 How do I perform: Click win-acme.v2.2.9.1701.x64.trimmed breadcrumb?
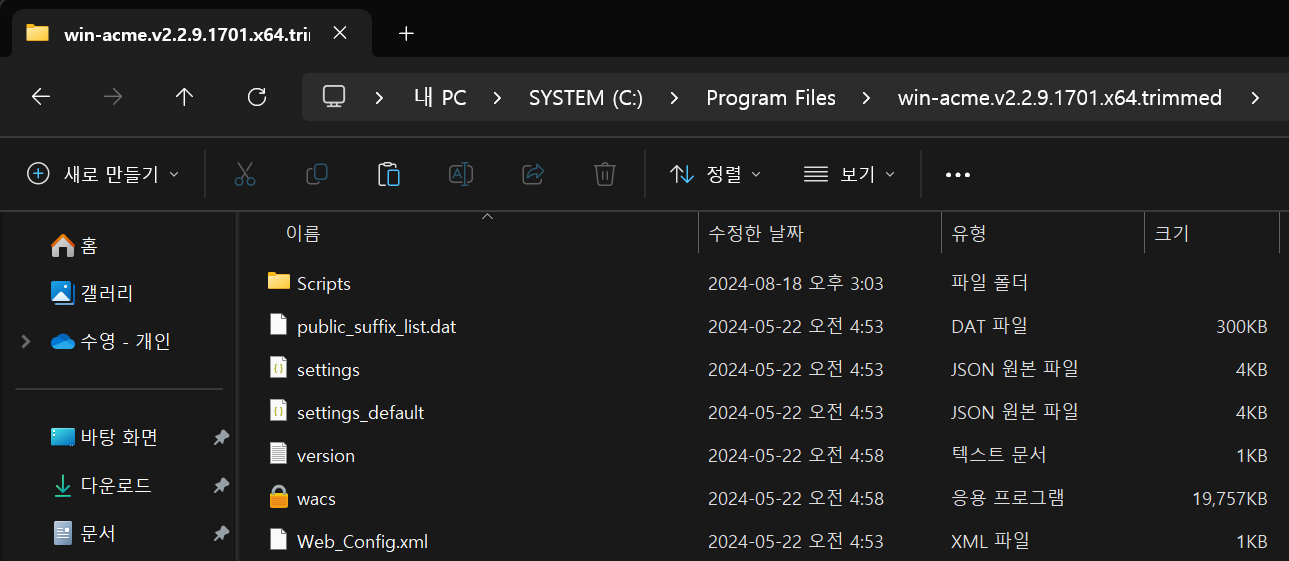click(1060, 98)
